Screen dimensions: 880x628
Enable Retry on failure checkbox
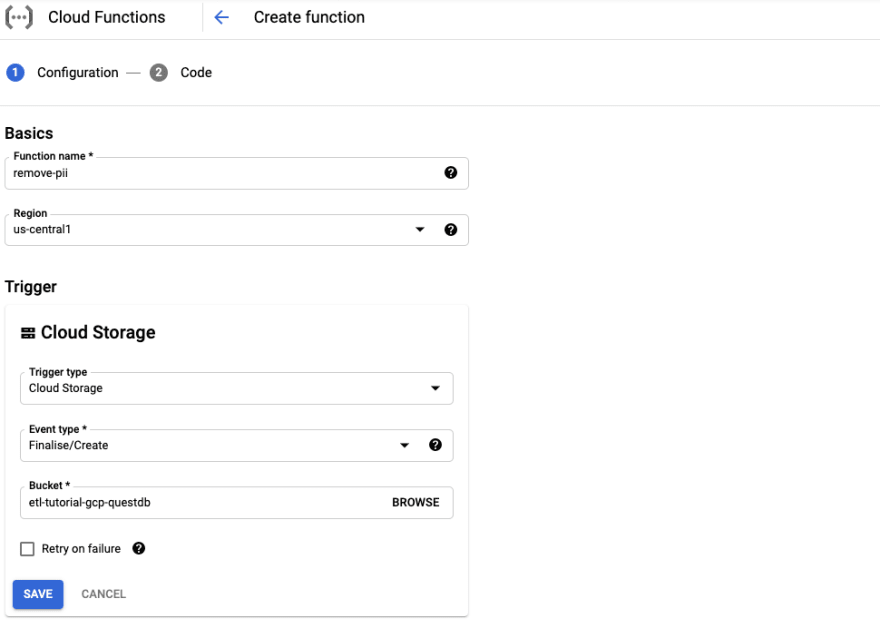(x=27, y=549)
